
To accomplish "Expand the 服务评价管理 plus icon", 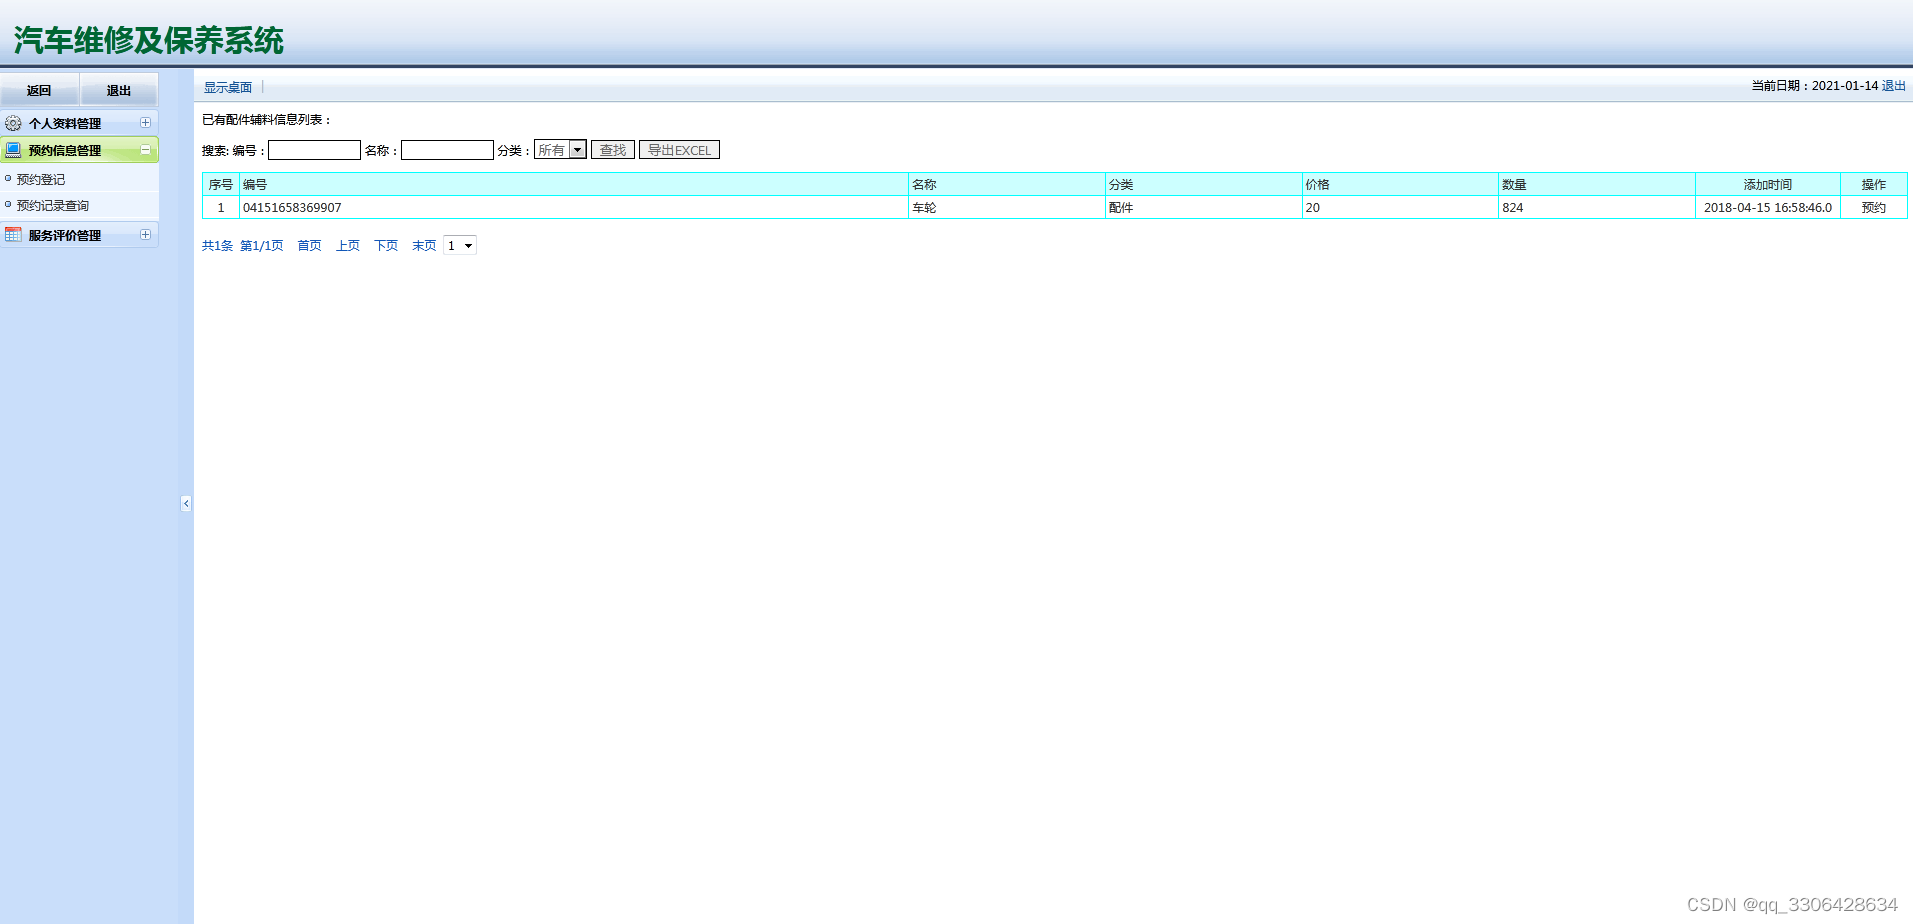I will point(145,235).
